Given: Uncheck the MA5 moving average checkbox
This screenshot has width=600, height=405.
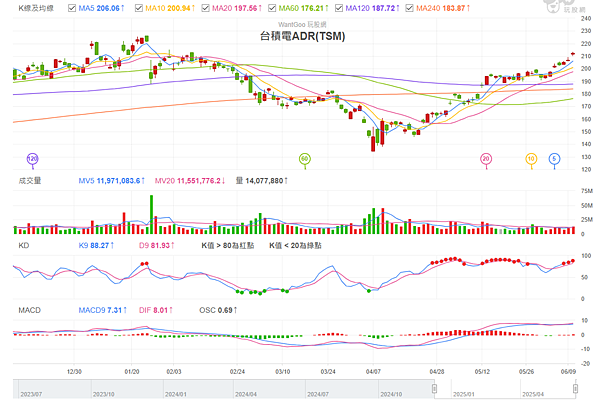Looking at the screenshot, I should 72,8.
